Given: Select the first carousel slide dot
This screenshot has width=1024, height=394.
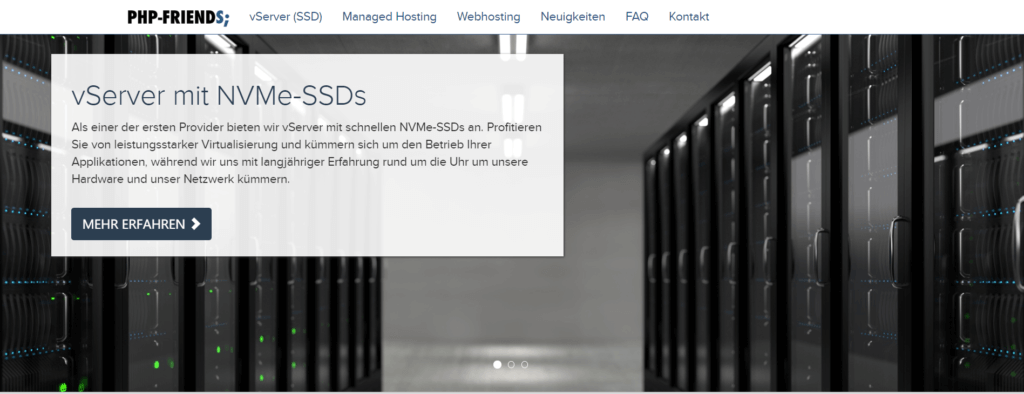Looking at the screenshot, I should [x=497, y=365].
